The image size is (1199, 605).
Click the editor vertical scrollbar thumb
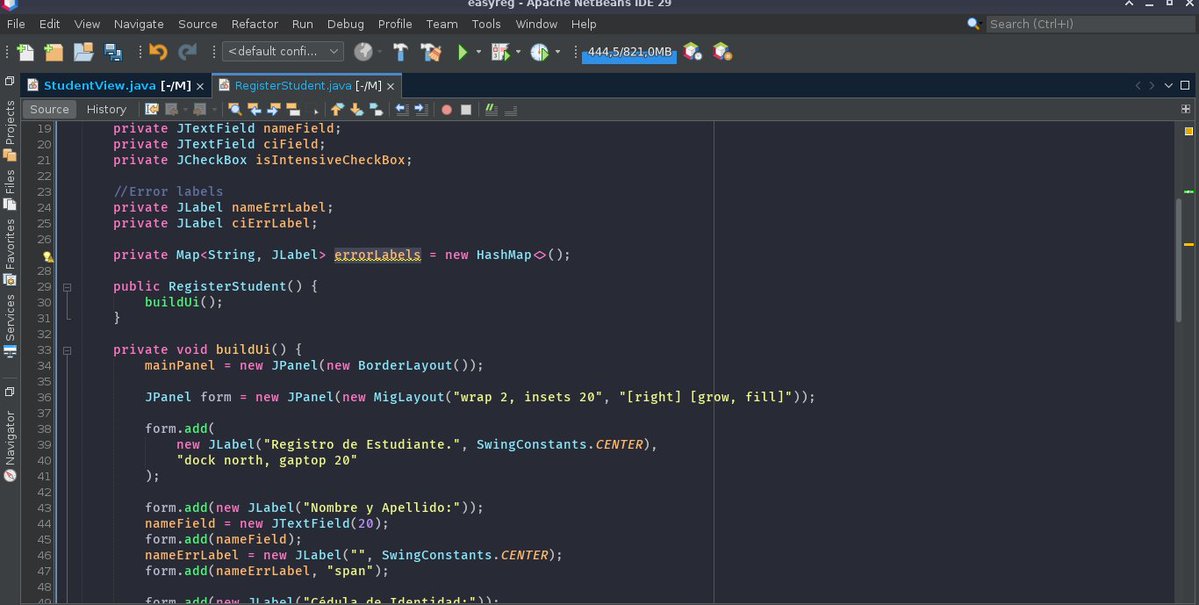tap(1178, 260)
